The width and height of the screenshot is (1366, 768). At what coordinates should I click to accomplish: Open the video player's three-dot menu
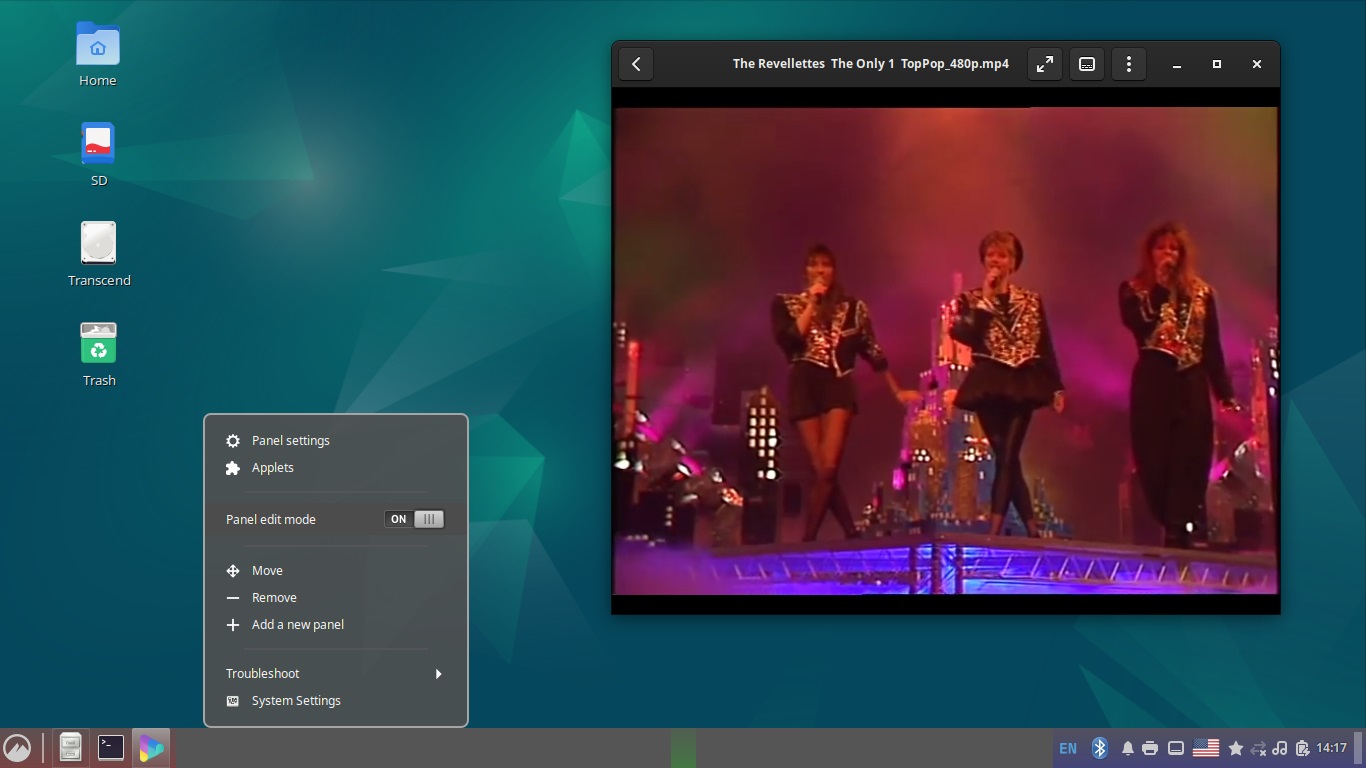coord(1129,64)
